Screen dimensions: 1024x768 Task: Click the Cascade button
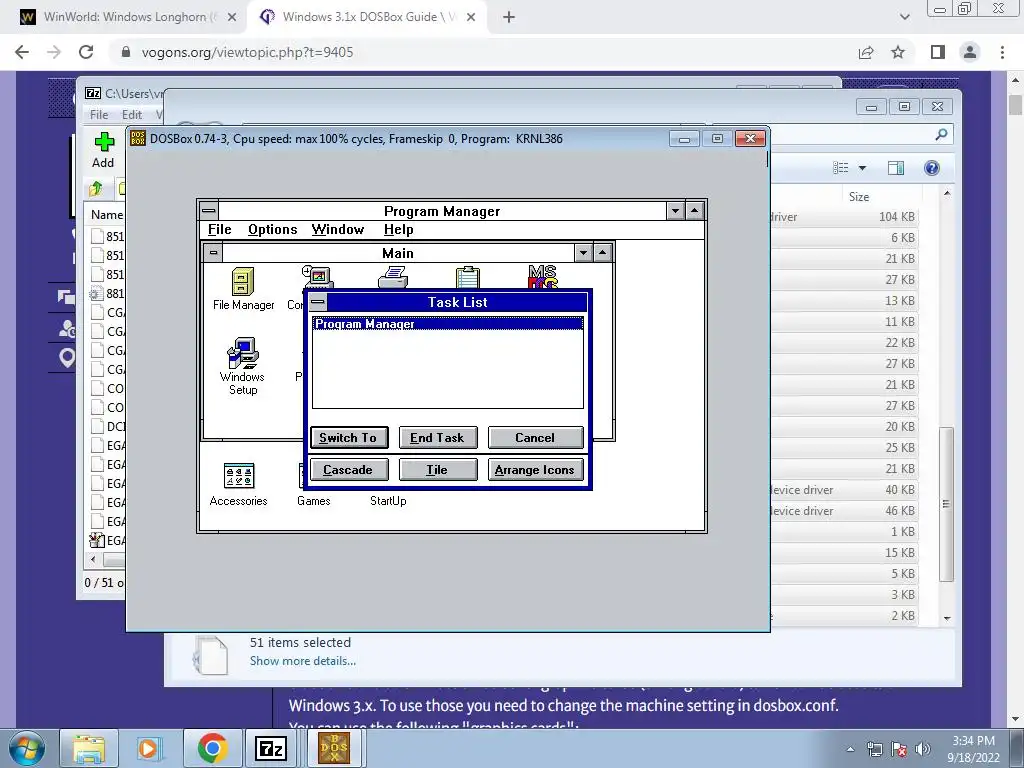[x=349, y=470]
